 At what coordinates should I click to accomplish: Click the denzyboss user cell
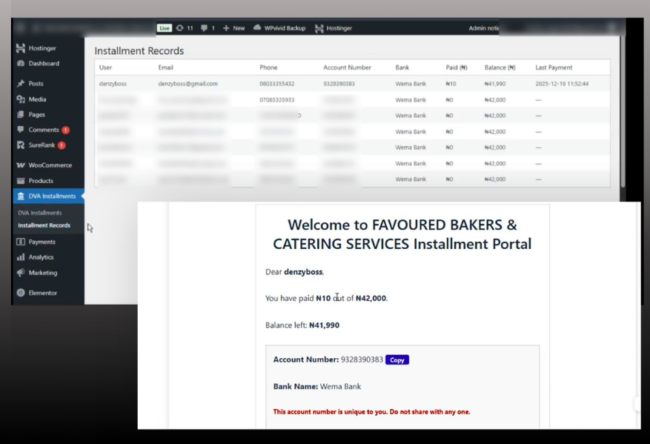coord(113,84)
